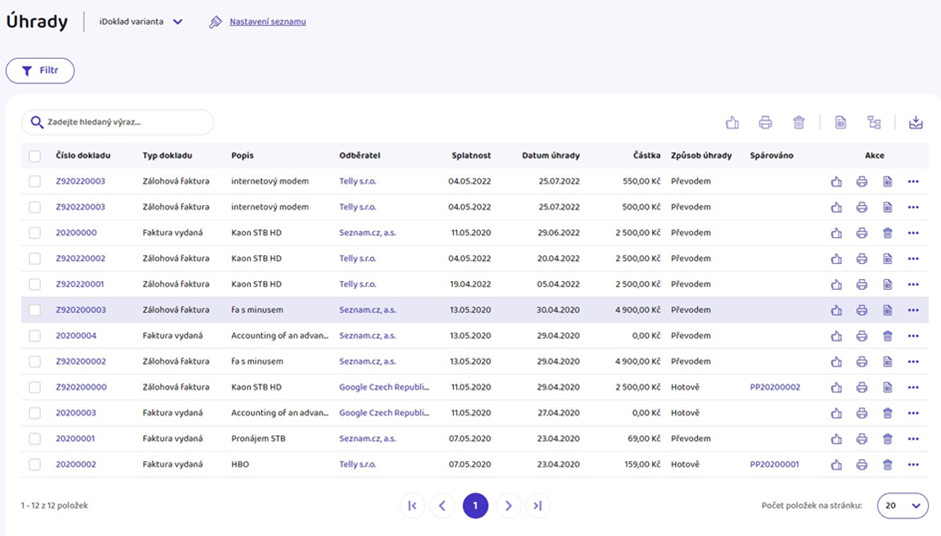Tick the checkbox for row Z920220002
941x536 pixels.
(x=35, y=259)
